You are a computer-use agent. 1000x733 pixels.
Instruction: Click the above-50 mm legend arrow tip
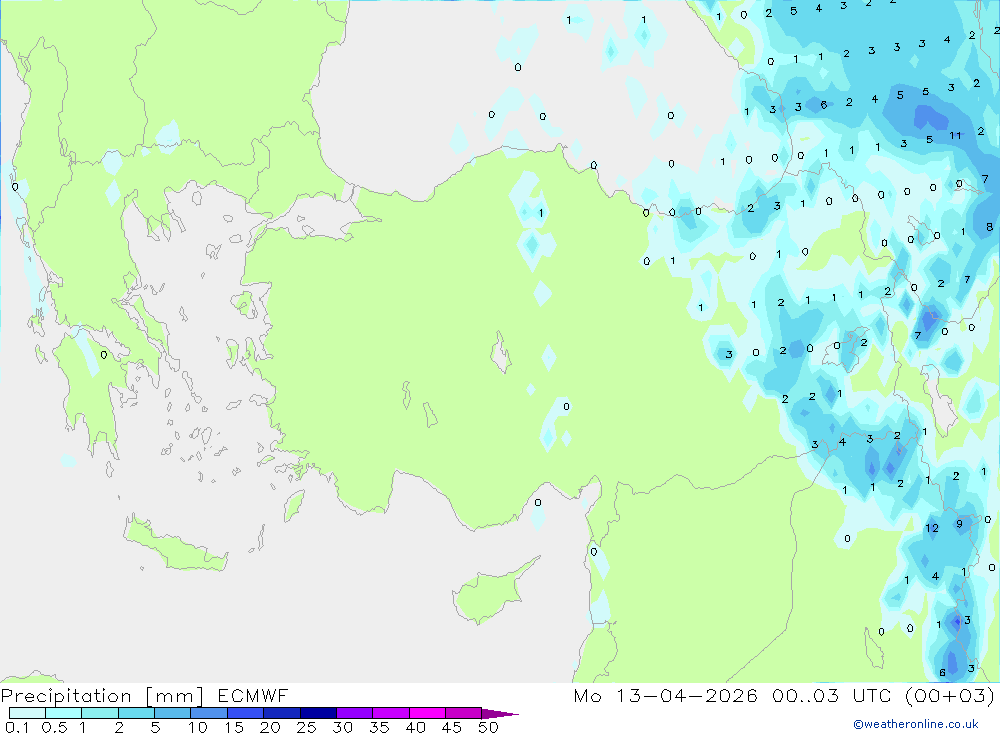pos(500,714)
